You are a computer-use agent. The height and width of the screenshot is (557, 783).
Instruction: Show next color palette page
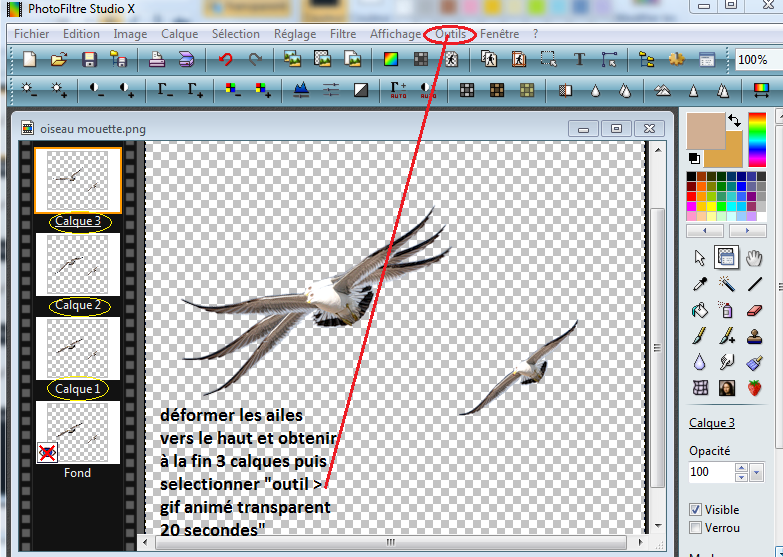coord(748,231)
